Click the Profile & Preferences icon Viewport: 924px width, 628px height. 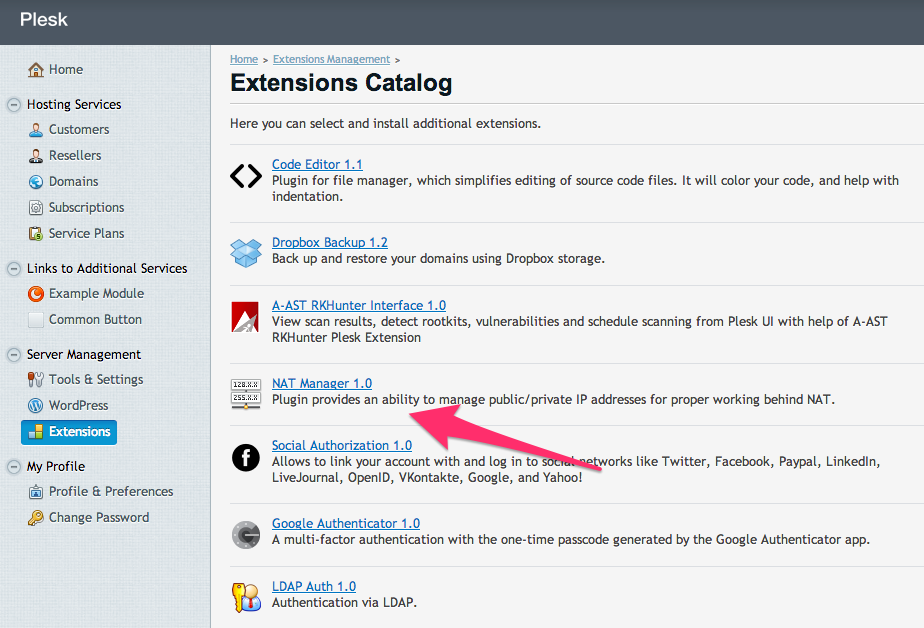tap(36, 491)
